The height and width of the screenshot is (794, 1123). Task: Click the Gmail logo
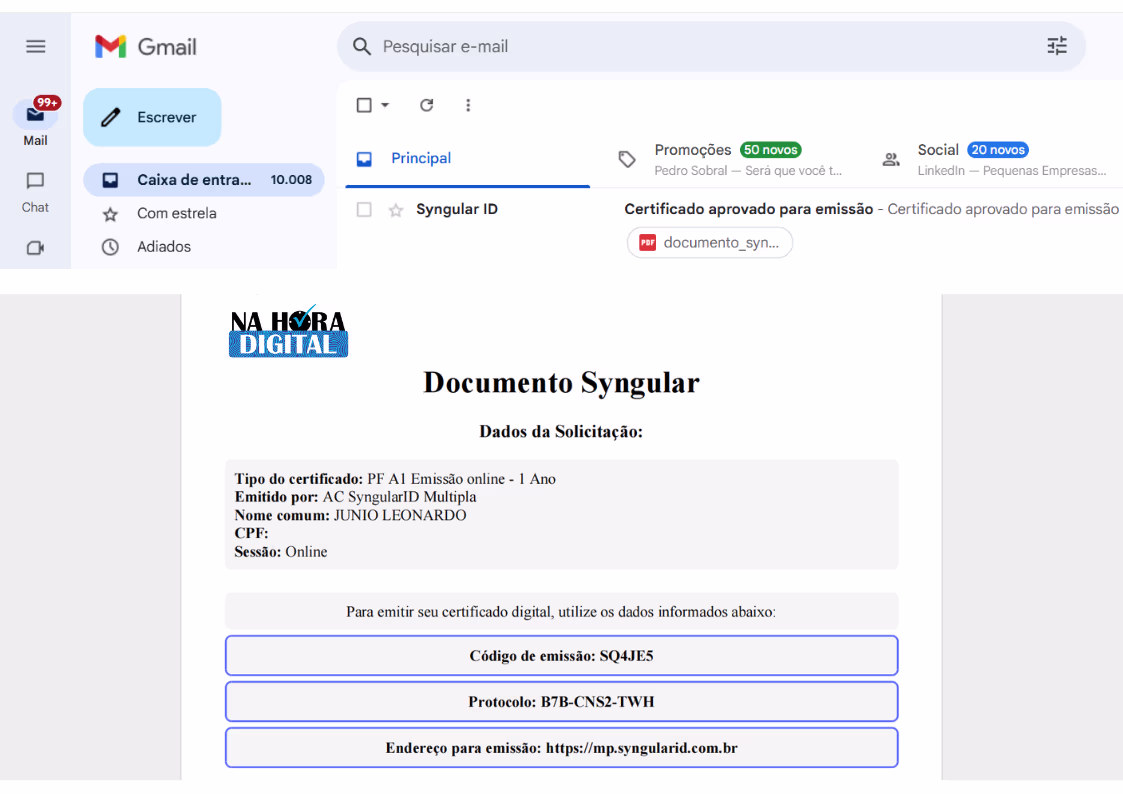145,47
